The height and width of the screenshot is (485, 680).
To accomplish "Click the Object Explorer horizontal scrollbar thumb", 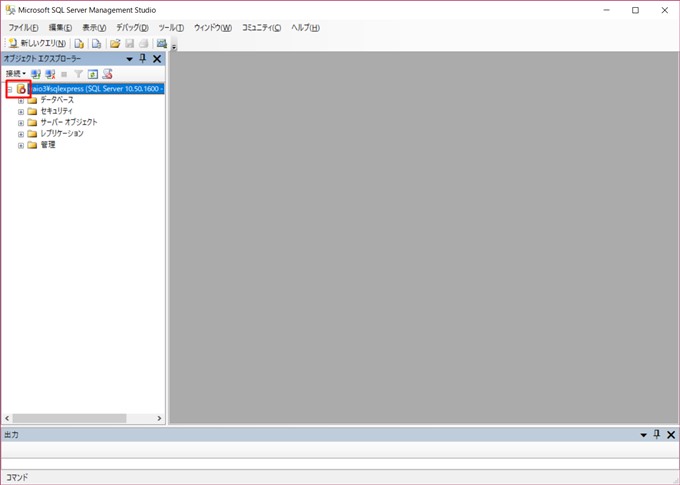I will click(69, 419).
